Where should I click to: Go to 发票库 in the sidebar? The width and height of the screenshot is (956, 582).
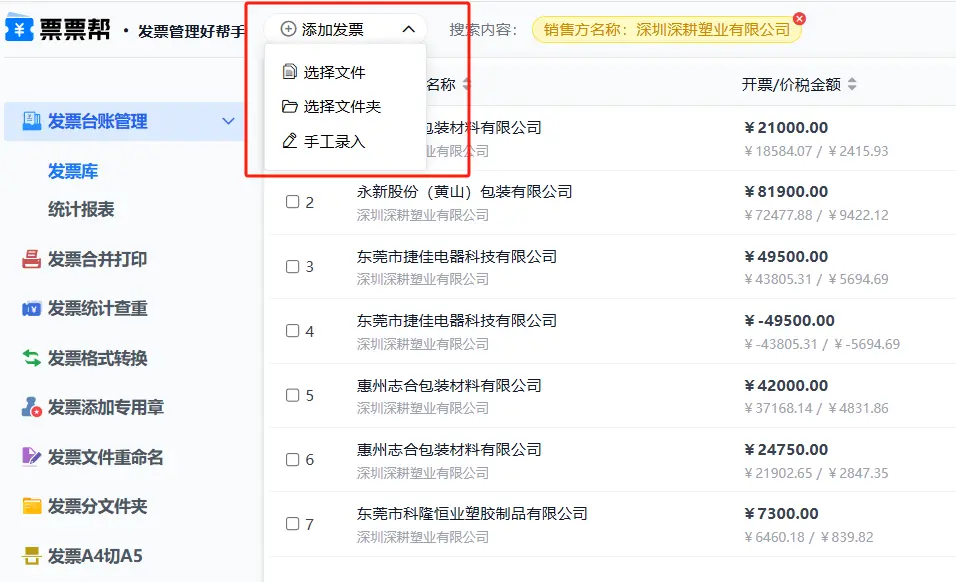(73, 172)
